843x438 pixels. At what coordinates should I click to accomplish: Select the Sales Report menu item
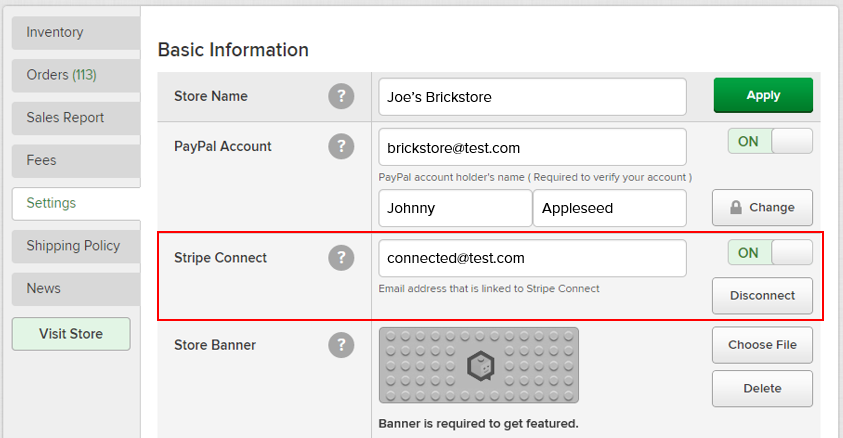(x=76, y=118)
